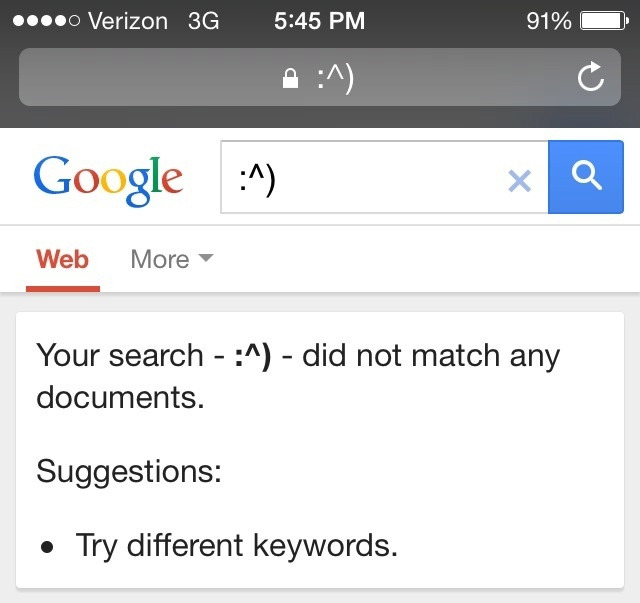640x603 pixels.
Task: Tap the Safari address bar
Action: click(x=320, y=78)
